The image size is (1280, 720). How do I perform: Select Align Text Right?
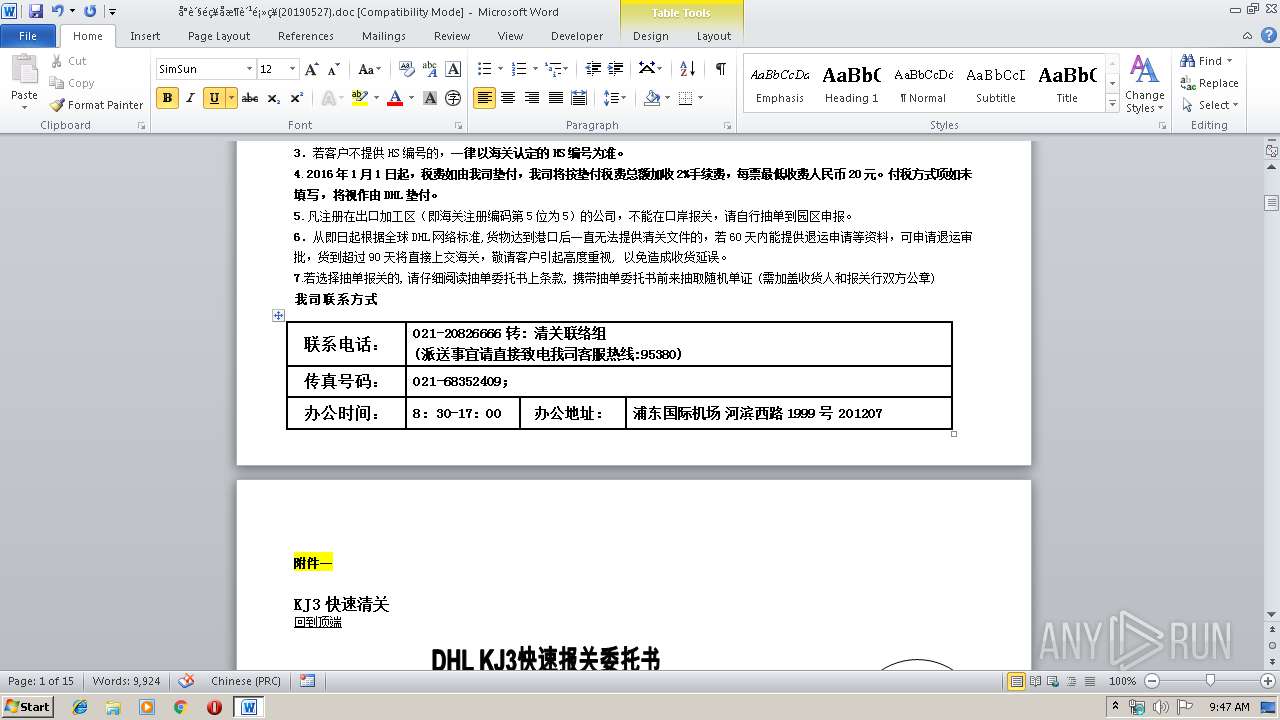tap(531, 98)
